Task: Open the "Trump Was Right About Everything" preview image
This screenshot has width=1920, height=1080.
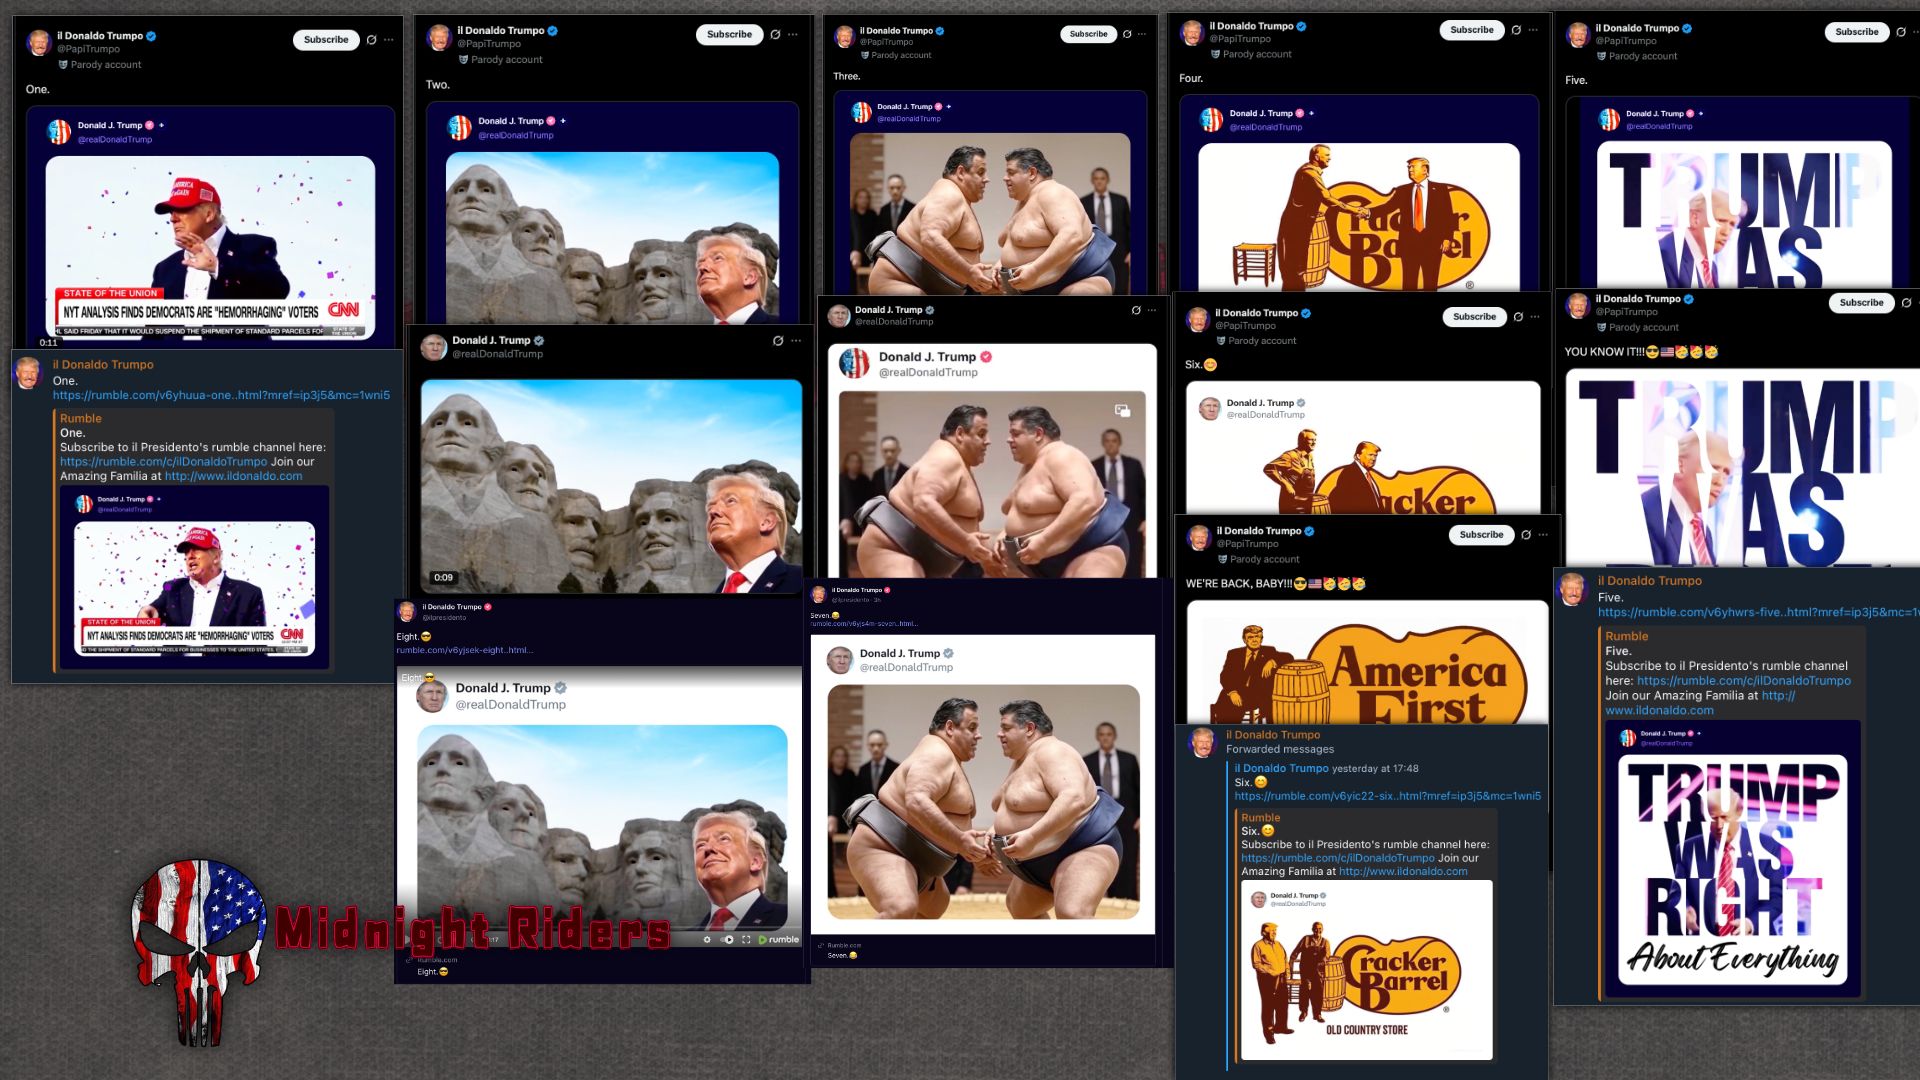Action: pyautogui.click(x=1733, y=869)
